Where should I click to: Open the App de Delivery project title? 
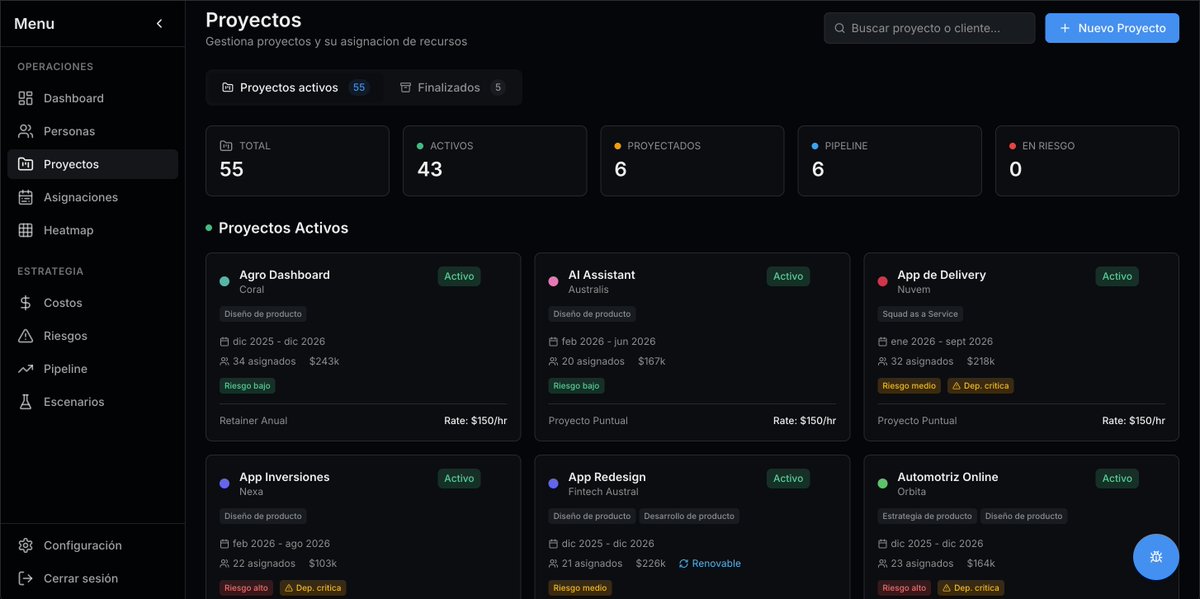pos(941,275)
